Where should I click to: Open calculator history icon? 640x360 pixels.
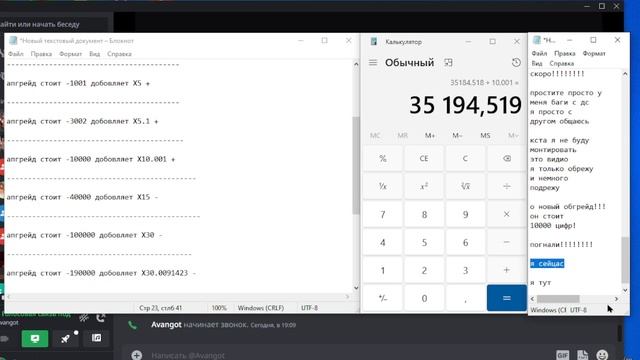click(516, 62)
